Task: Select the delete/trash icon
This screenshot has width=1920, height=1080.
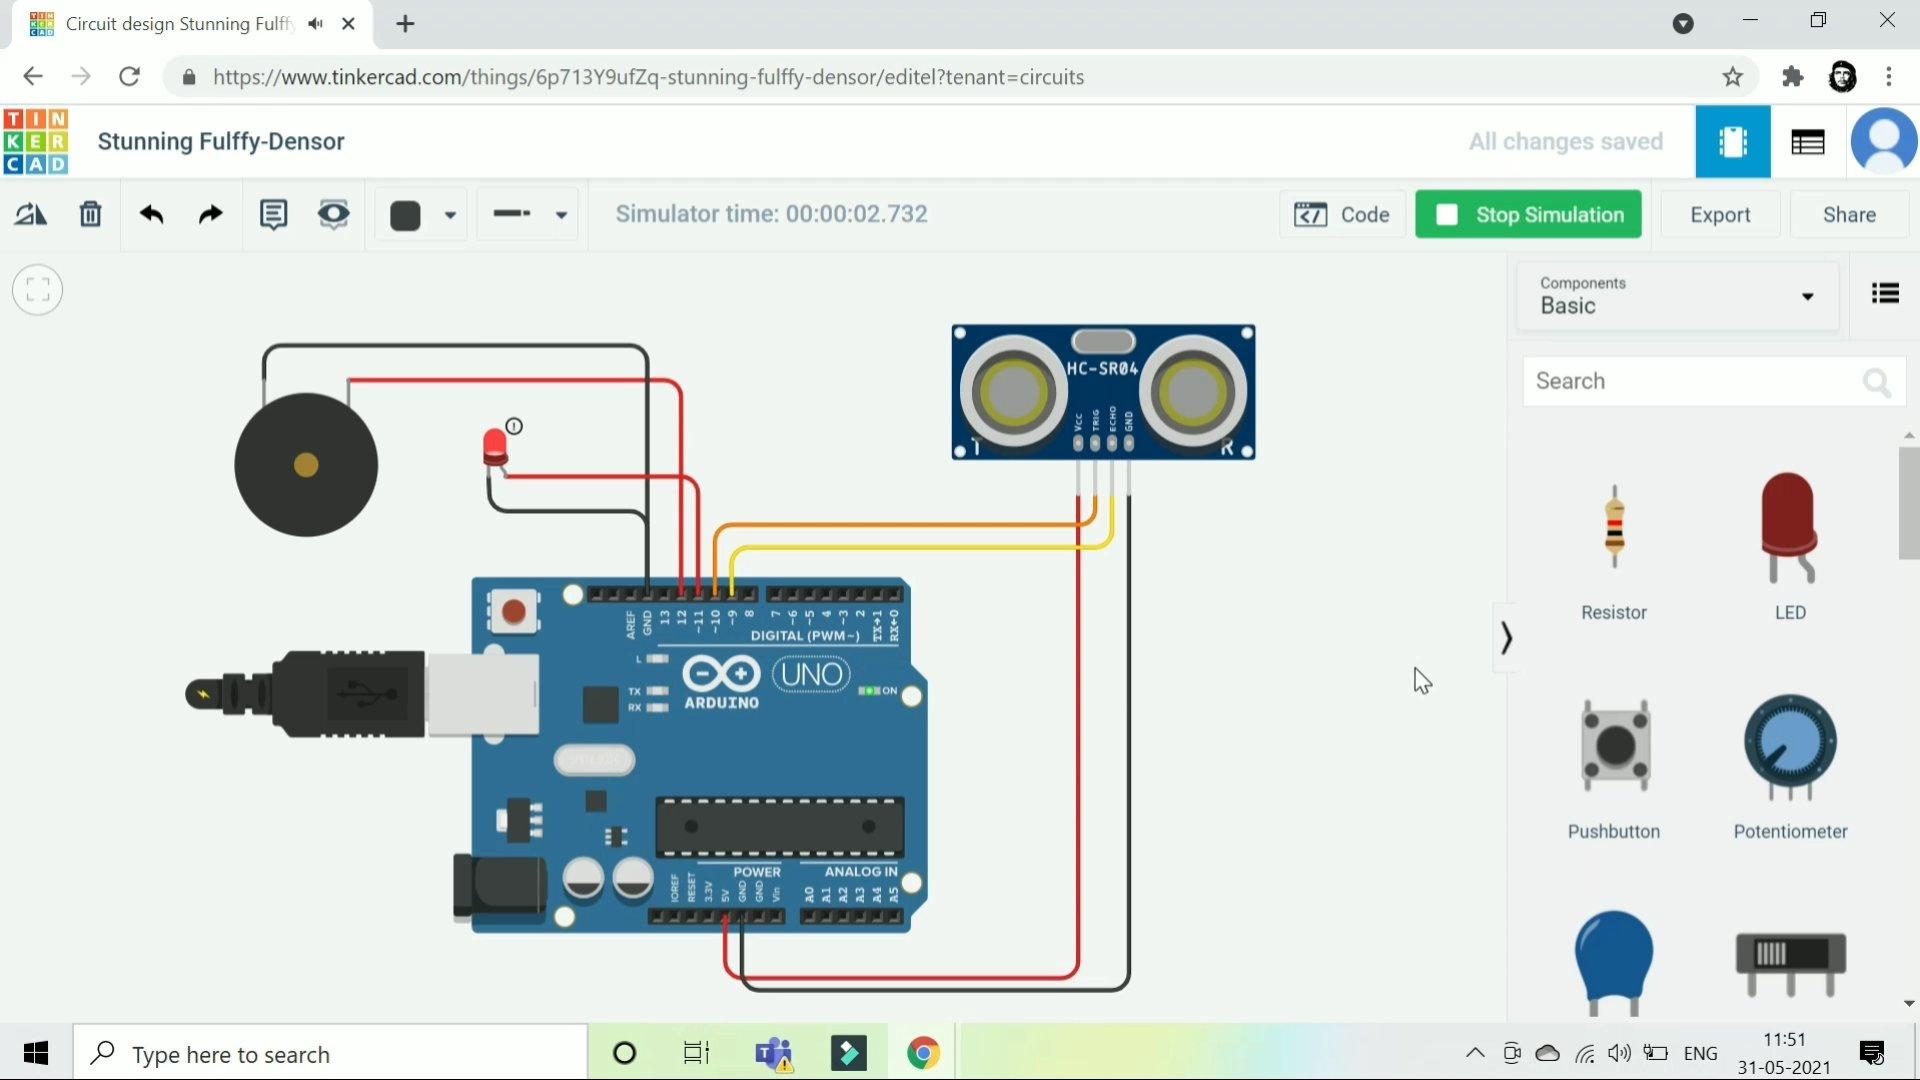Action: (x=88, y=214)
